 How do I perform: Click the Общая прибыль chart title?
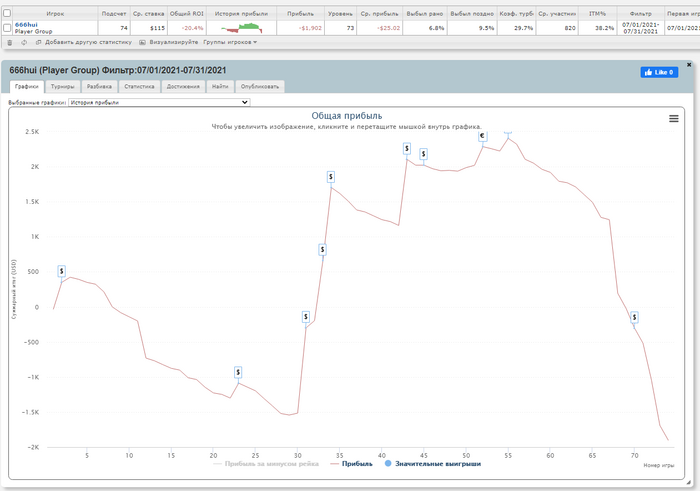point(346,116)
